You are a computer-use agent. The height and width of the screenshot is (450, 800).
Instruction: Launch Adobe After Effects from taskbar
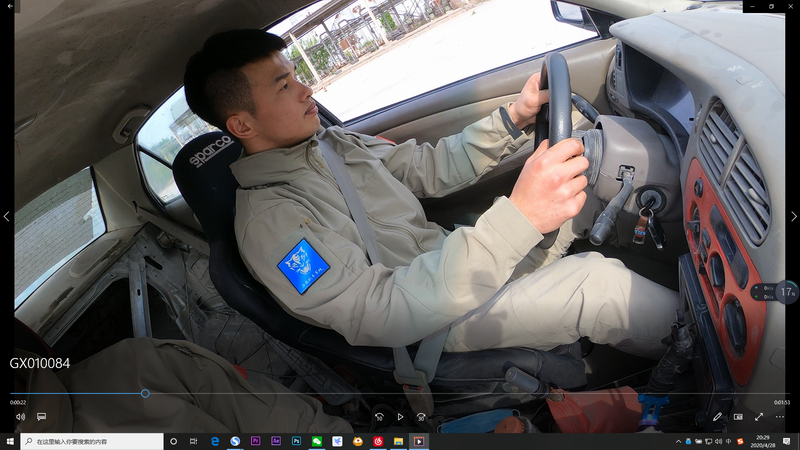276,441
